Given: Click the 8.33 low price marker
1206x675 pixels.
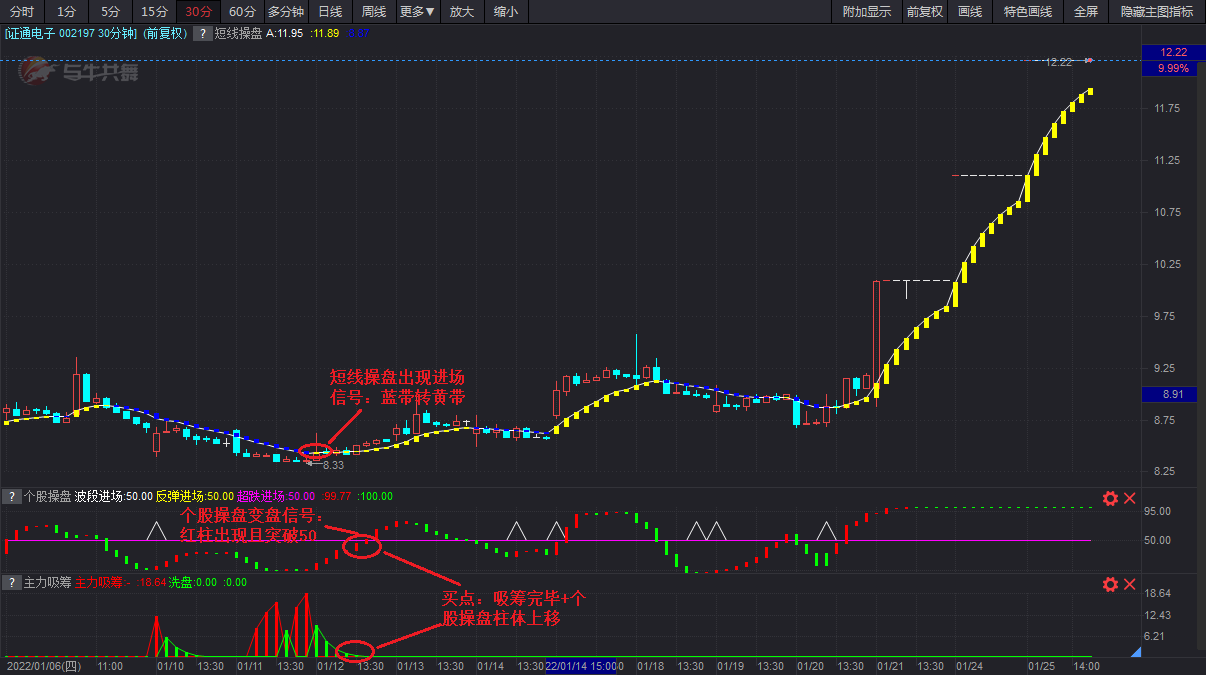Looking at the screenshot, I should [333, 465].
